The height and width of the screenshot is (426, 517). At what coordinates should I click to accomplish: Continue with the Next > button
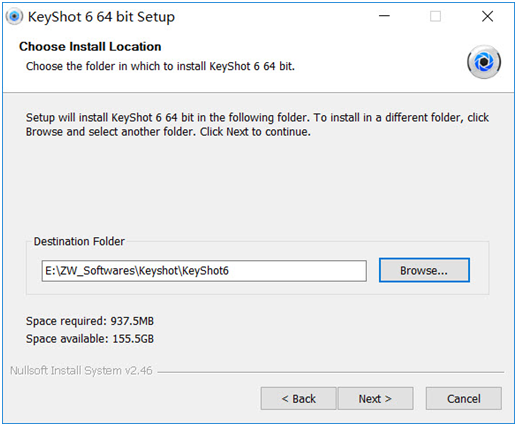point(375,398)
